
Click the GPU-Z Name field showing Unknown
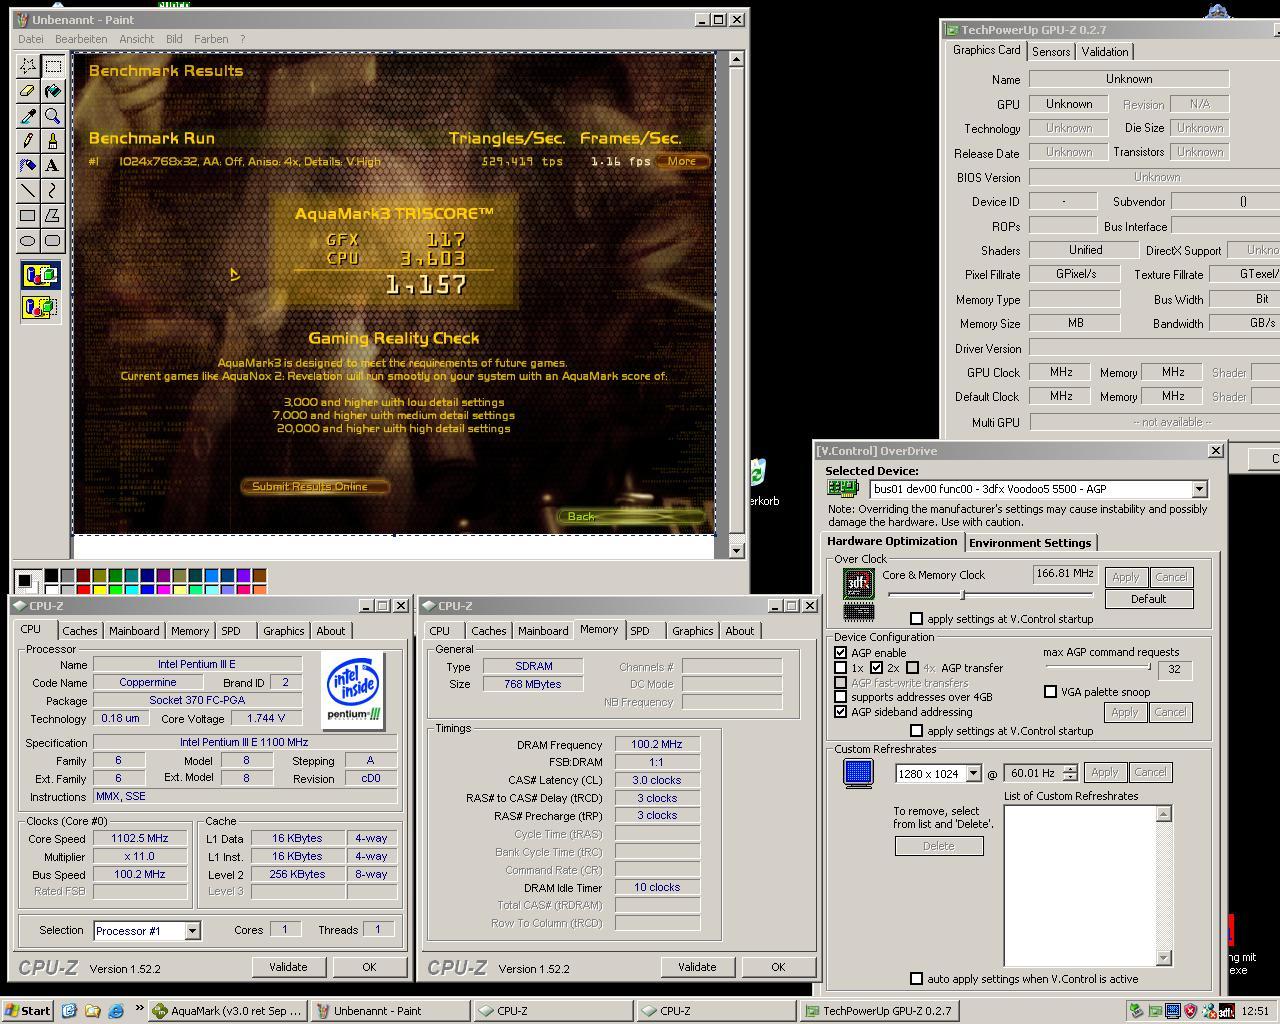click(x=1129, y=79)
